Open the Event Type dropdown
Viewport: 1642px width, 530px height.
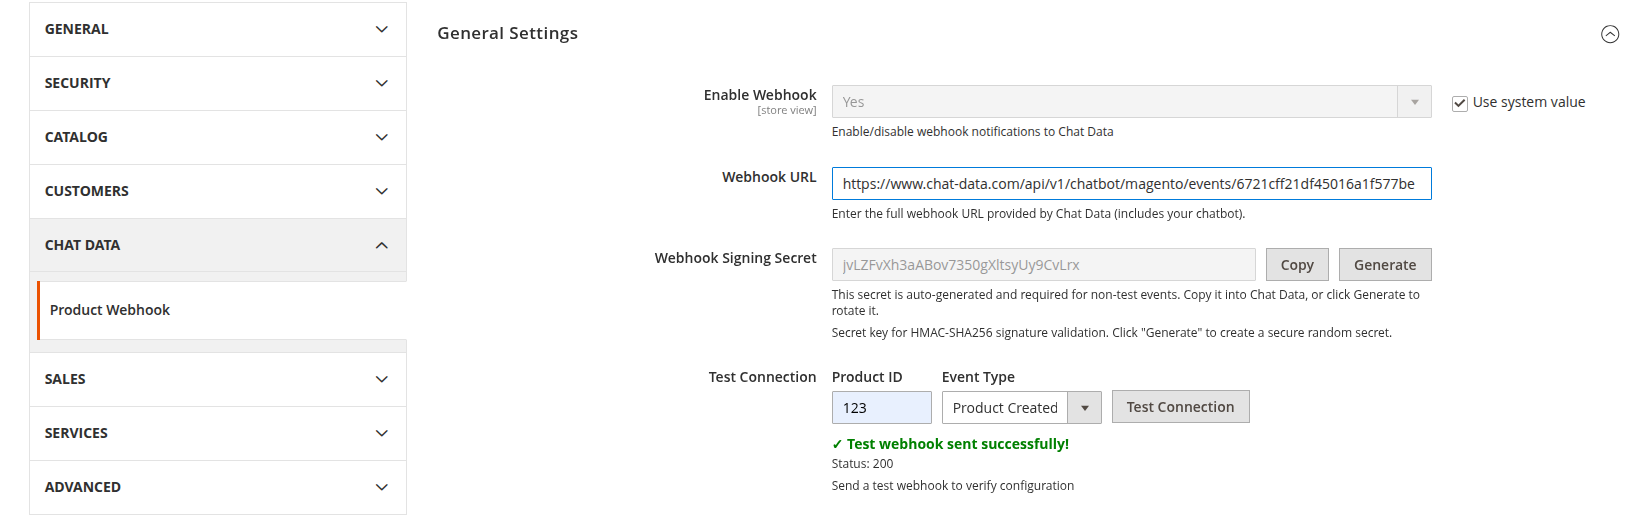(x=1021, y=408)
